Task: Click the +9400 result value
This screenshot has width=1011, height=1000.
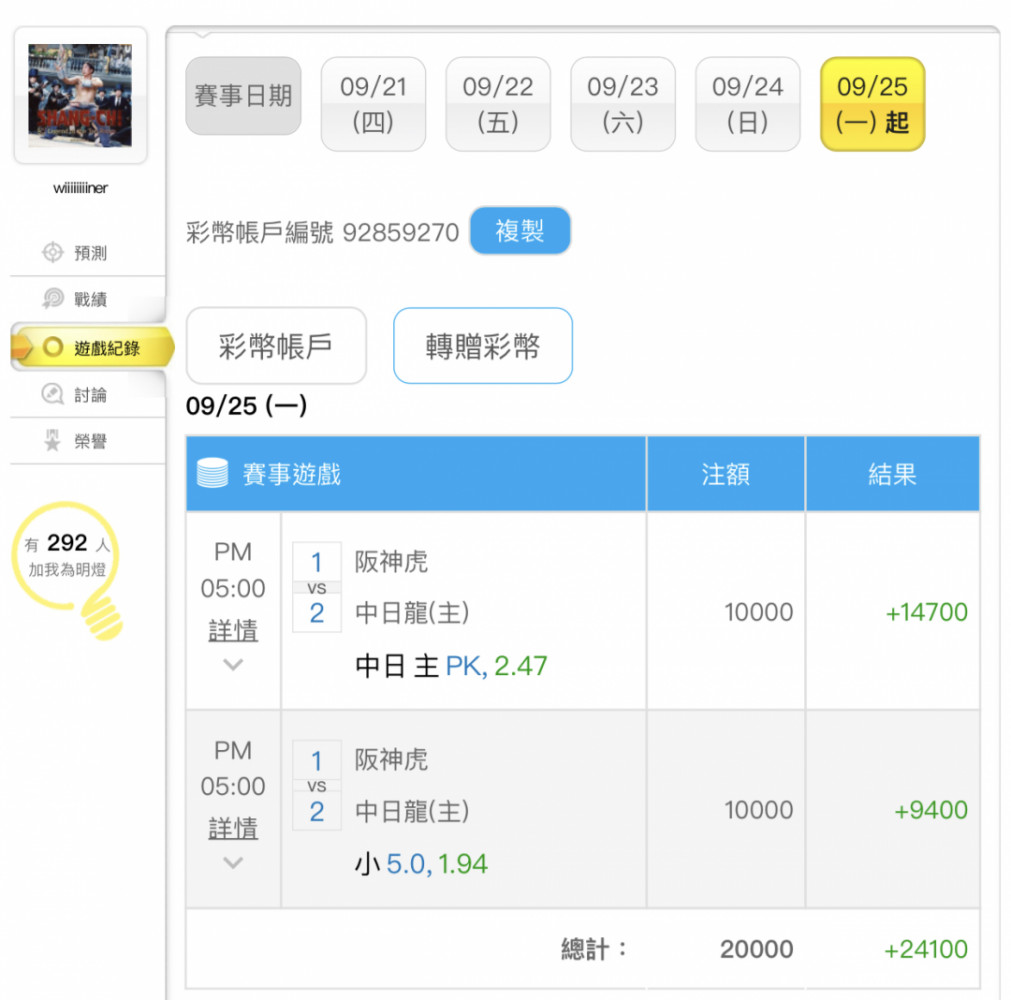Action: coord(930,810)
